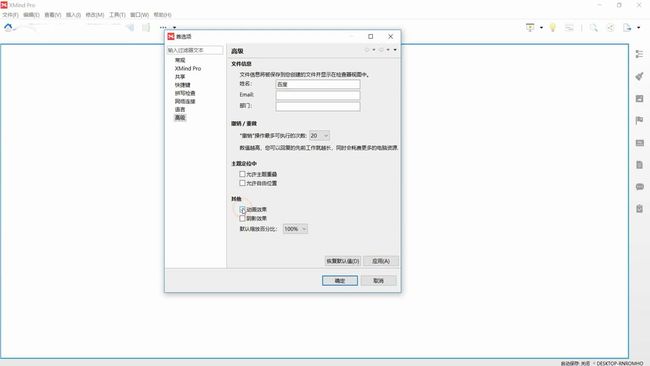Open the 工具(T) menu
Viewport: 650px width, 366px height.
pyautogui.click(x=117, y=15)
